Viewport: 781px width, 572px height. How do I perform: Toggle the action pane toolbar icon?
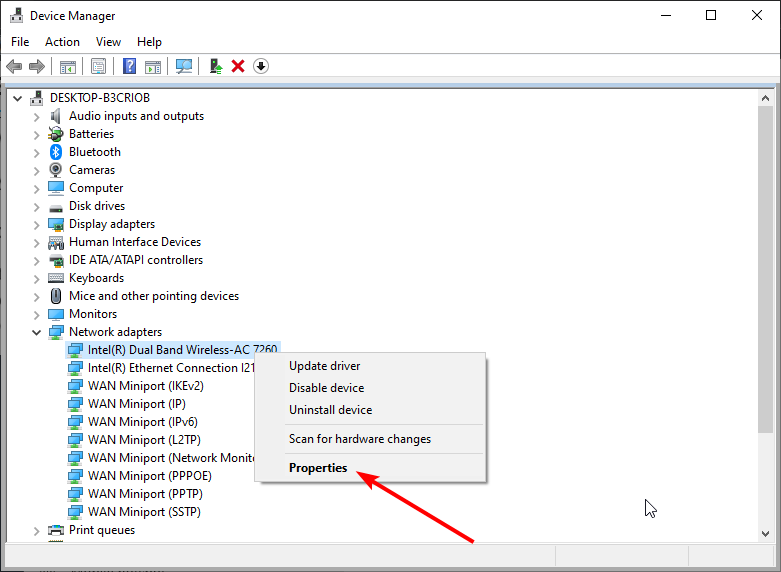point(153,66)
